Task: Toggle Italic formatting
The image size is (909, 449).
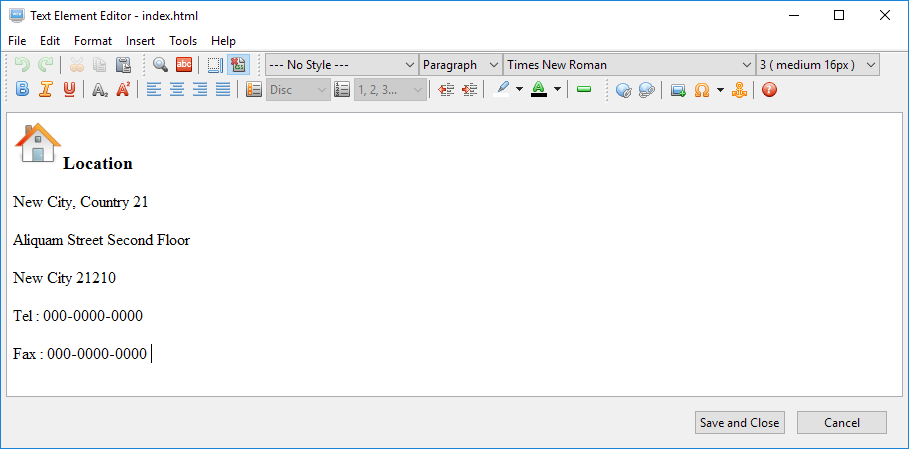Action: point(45,90)
